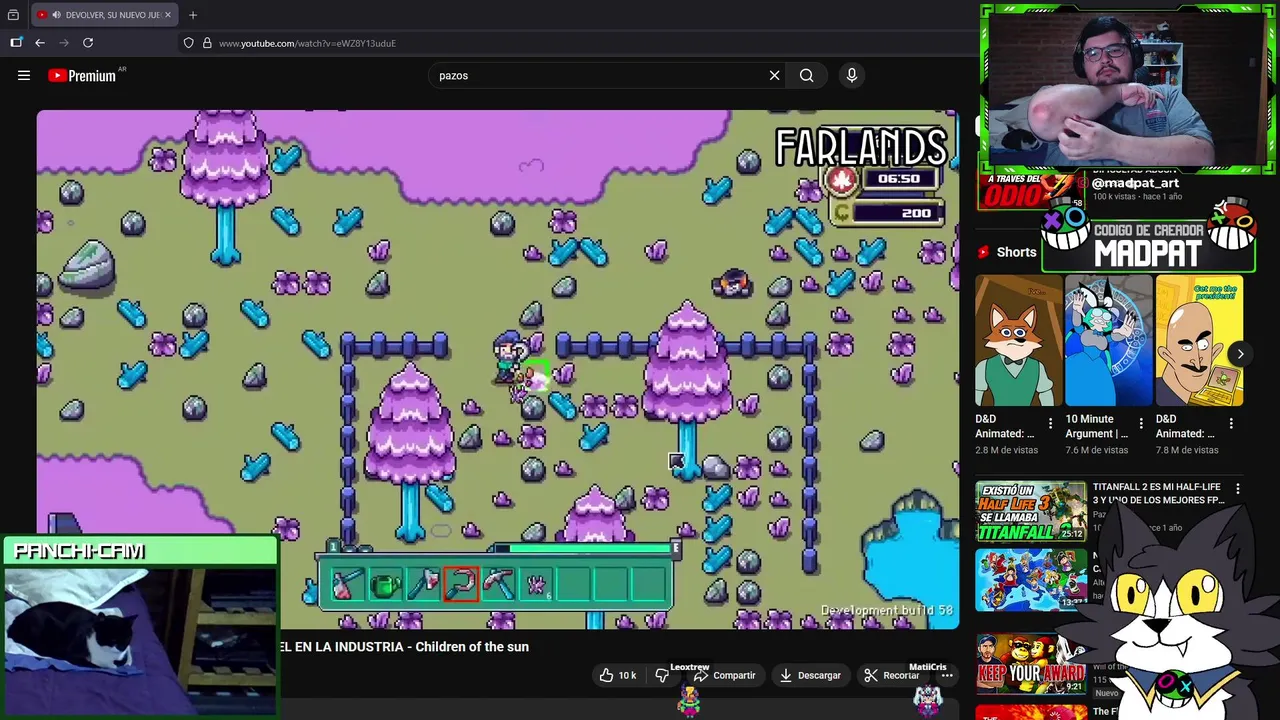1280x720 pixels.
Task: Open the bald president D&D short
Action: click(1199, 341)
